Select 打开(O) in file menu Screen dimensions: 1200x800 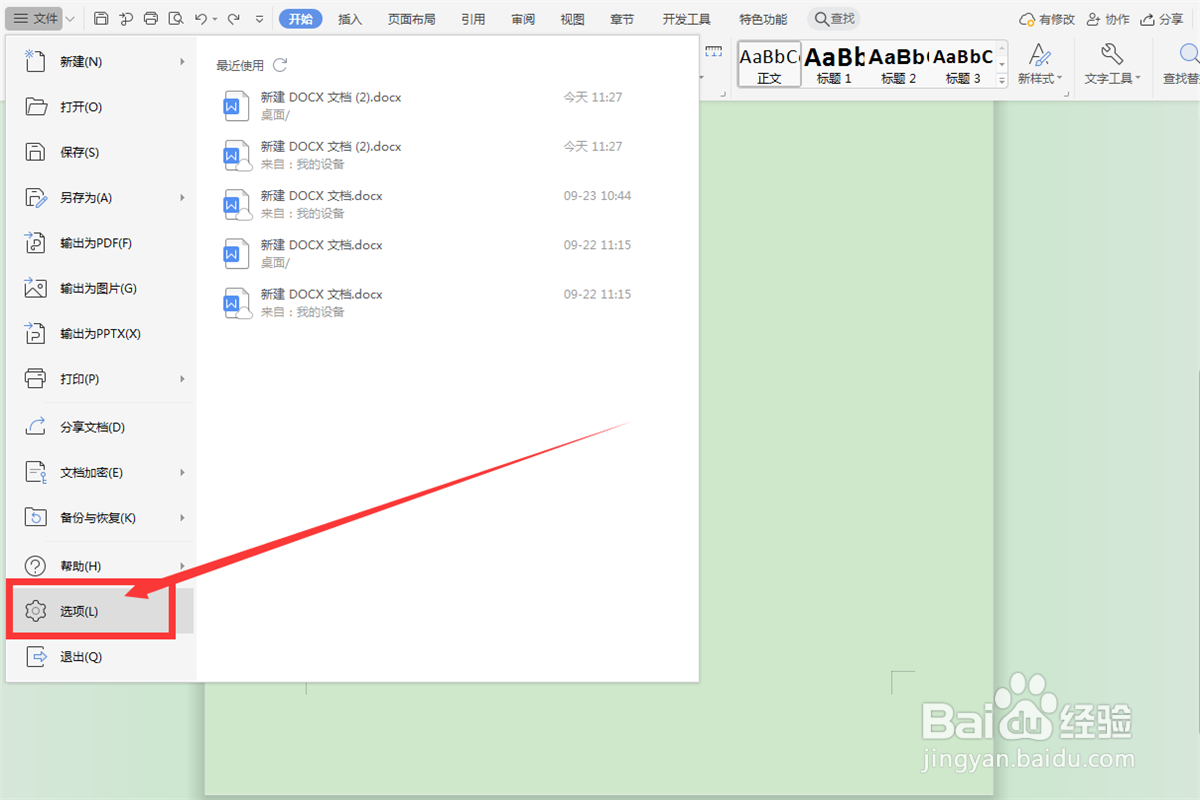(100, 107)
